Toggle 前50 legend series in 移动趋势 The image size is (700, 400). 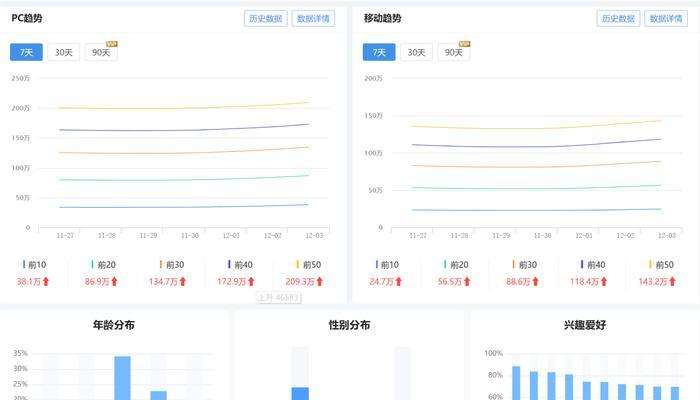tap(661, 265)
